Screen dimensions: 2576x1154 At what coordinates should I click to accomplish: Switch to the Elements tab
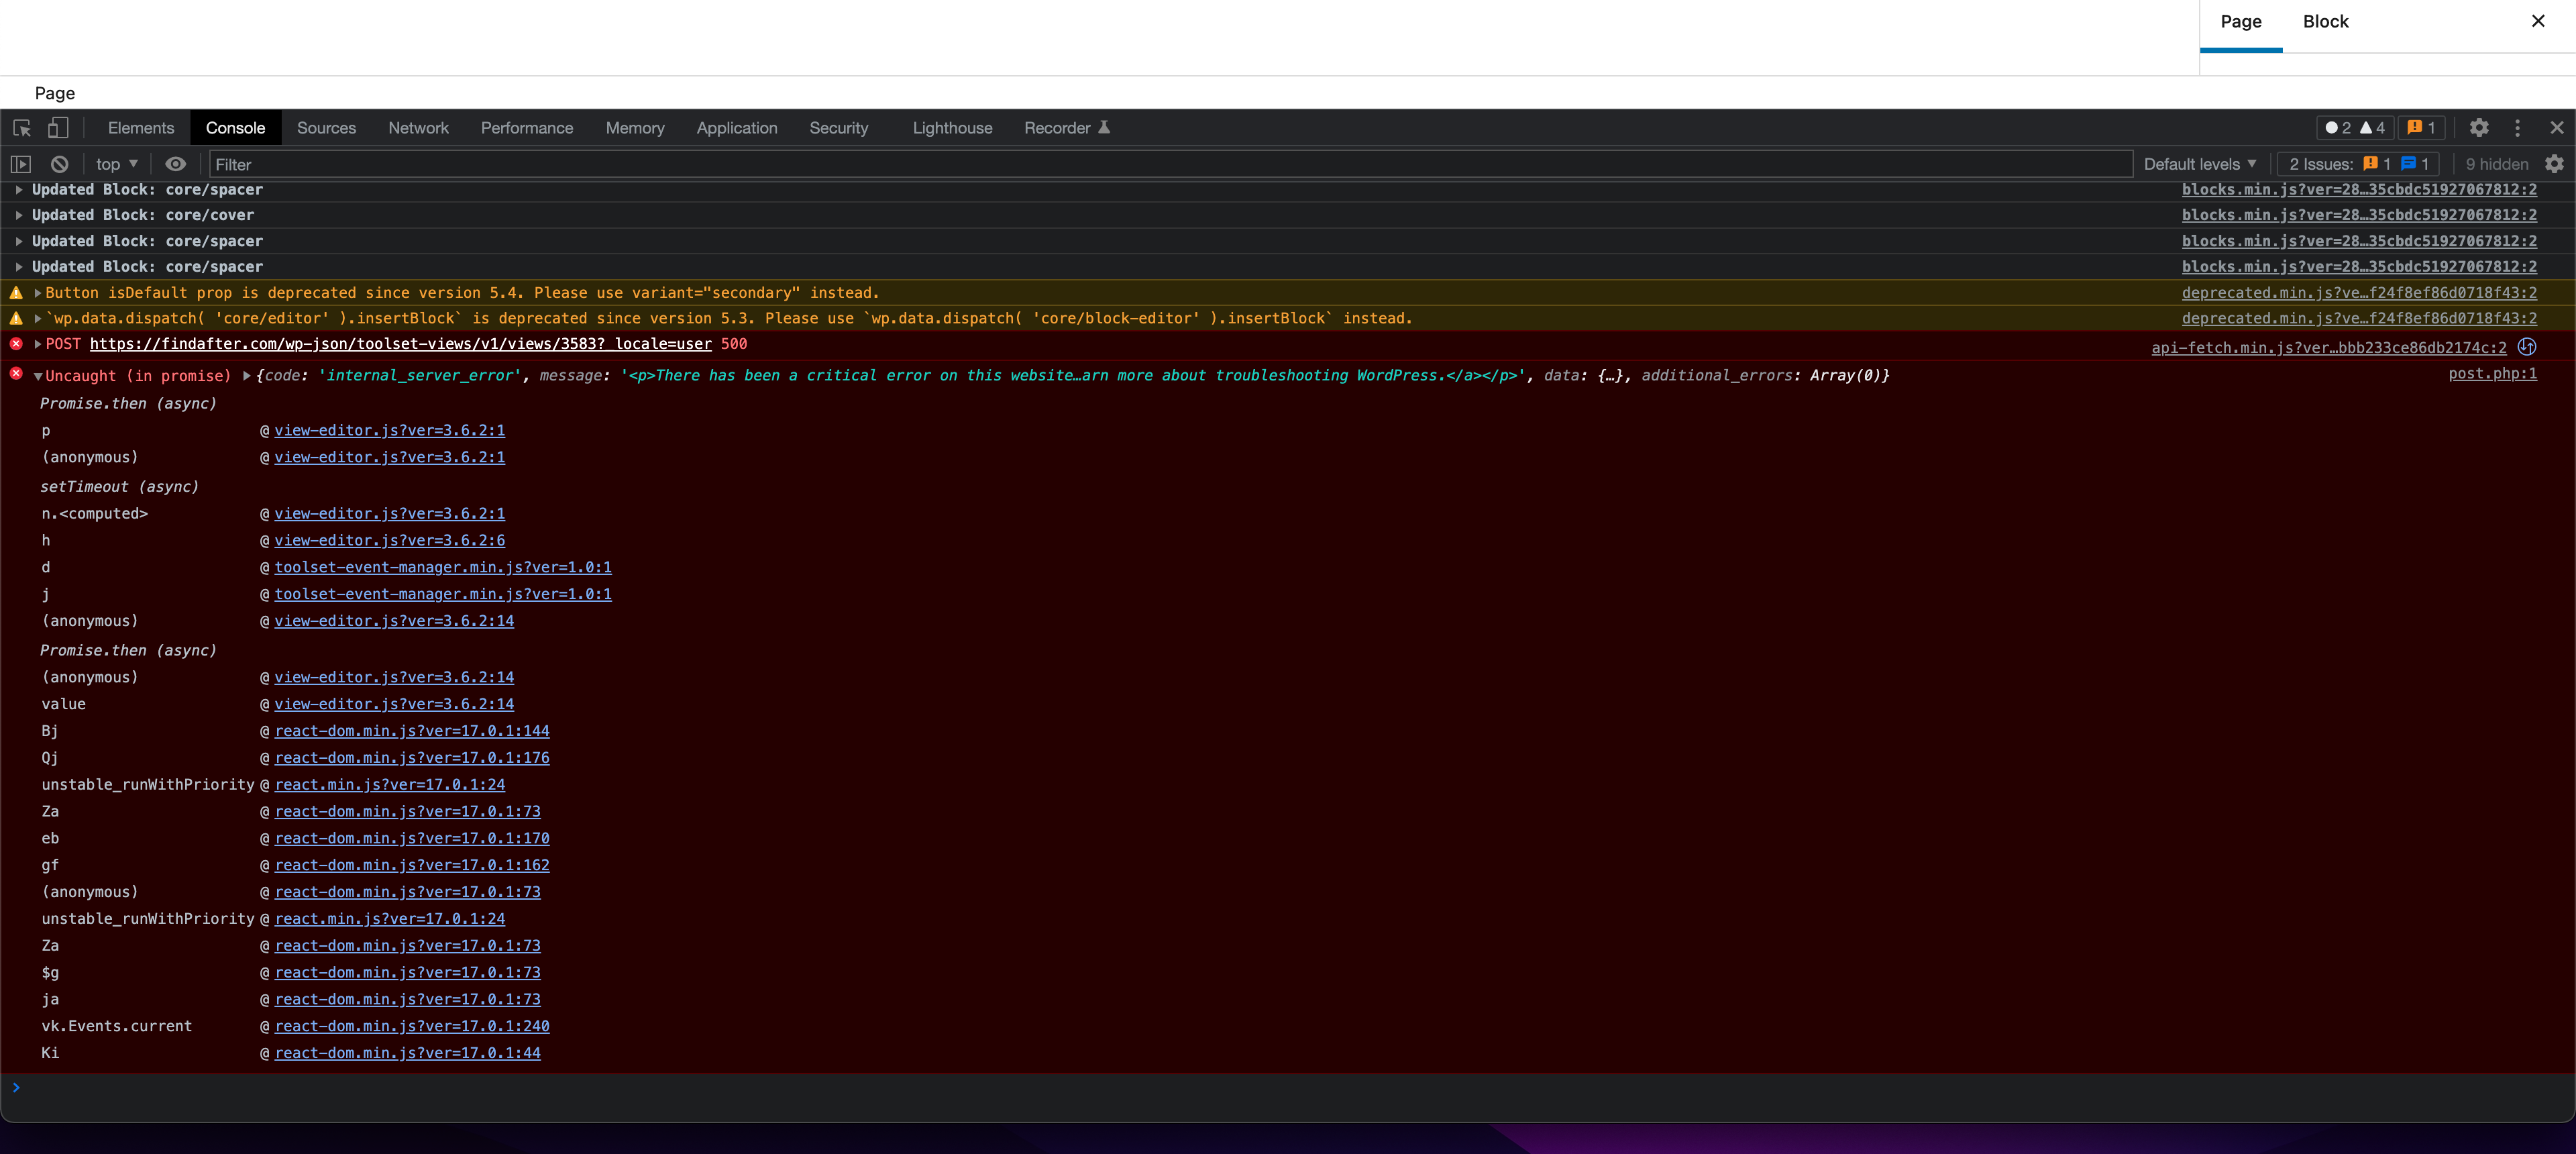click(x=141, y=128)
